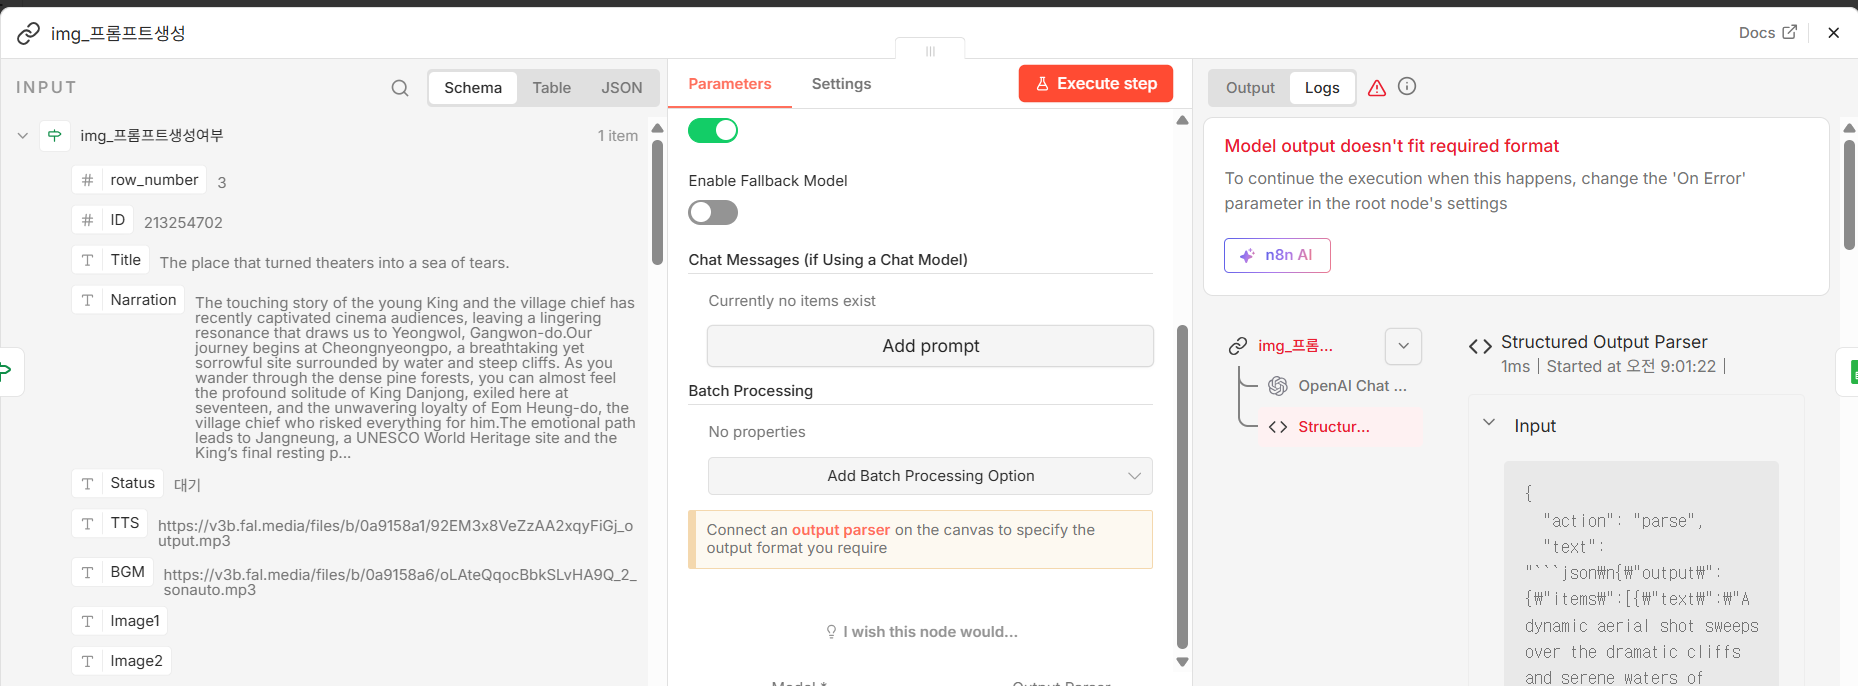Image resolution: width=1858 pixels, height=686 pixels.
Task: Switch to the Output tab
Action: (1250, 88)
